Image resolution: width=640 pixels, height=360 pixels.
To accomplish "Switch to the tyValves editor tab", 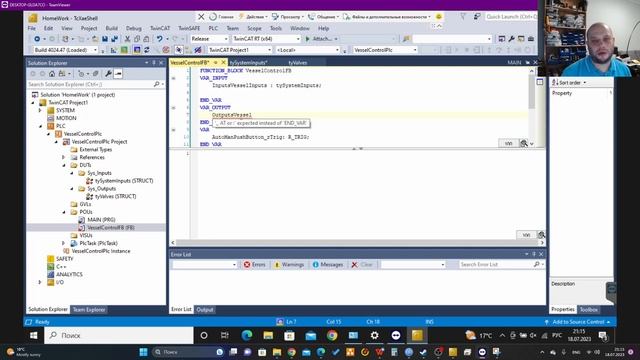I will tap(298, 63).
